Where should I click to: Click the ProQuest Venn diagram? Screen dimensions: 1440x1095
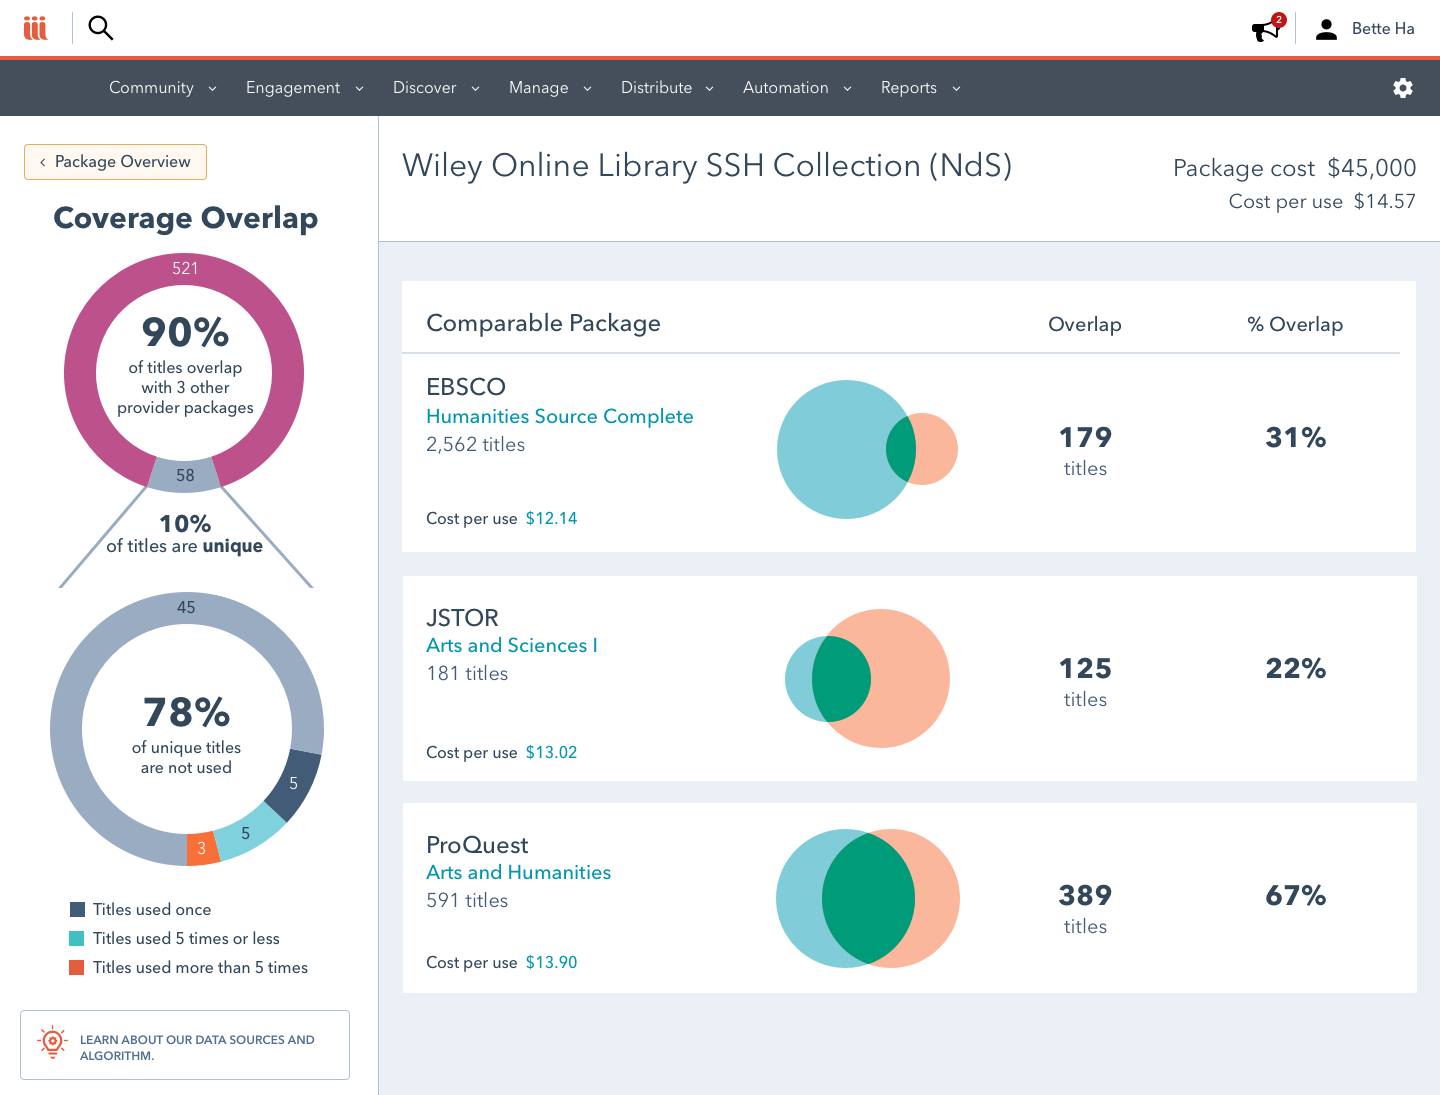[x=867, y=898]
